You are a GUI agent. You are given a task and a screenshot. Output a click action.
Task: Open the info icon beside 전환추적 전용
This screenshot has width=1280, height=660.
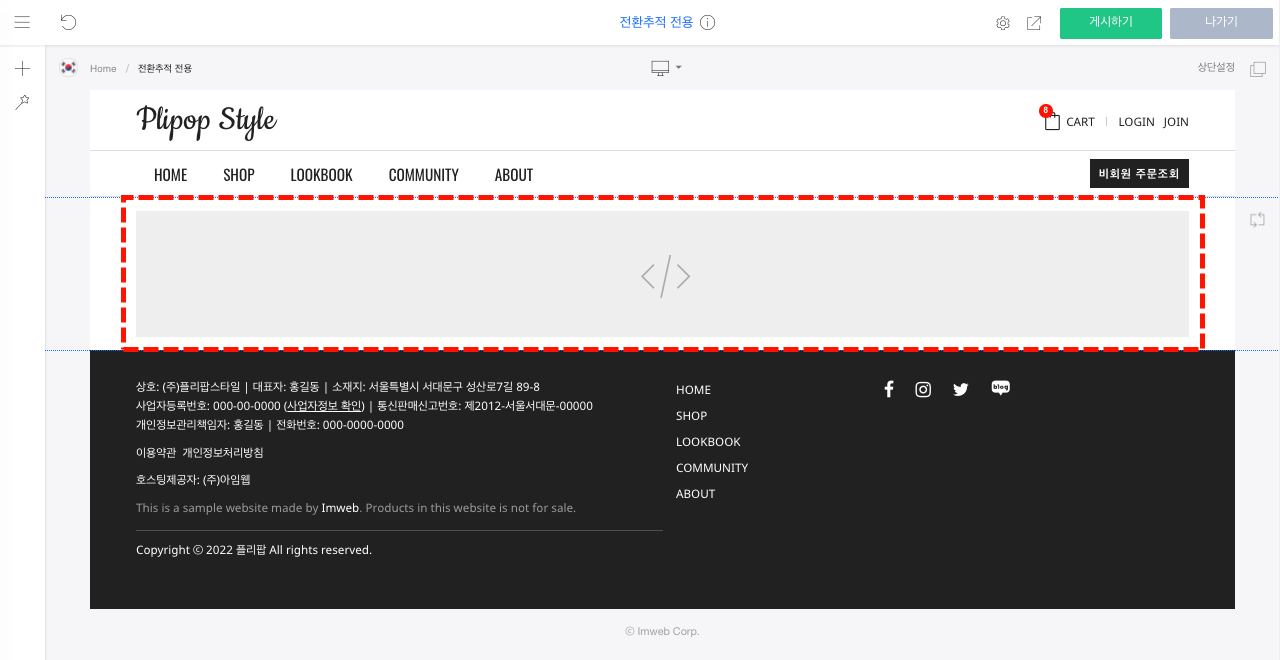coord(708,22)
